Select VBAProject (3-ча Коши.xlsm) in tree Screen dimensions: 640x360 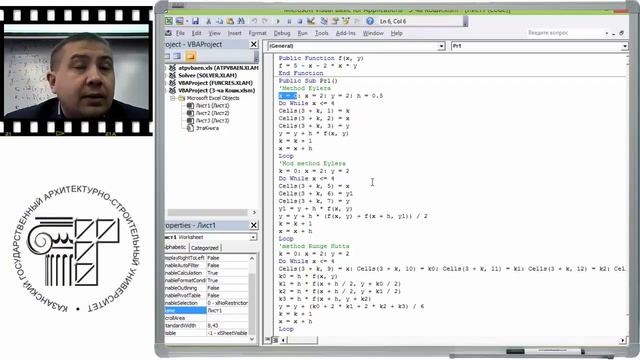[x=217, y=90]
